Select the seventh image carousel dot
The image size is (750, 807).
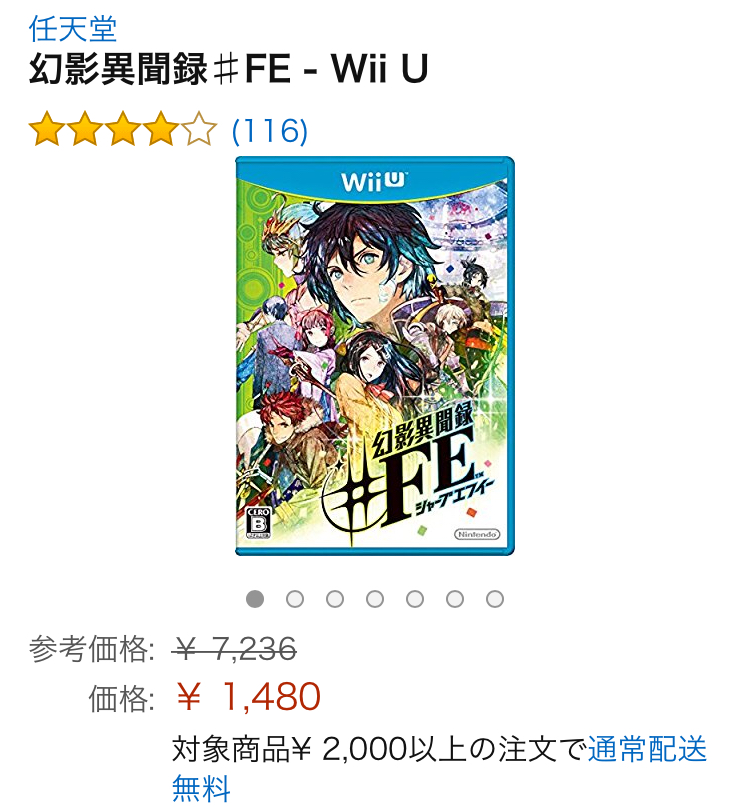(495, 599)
